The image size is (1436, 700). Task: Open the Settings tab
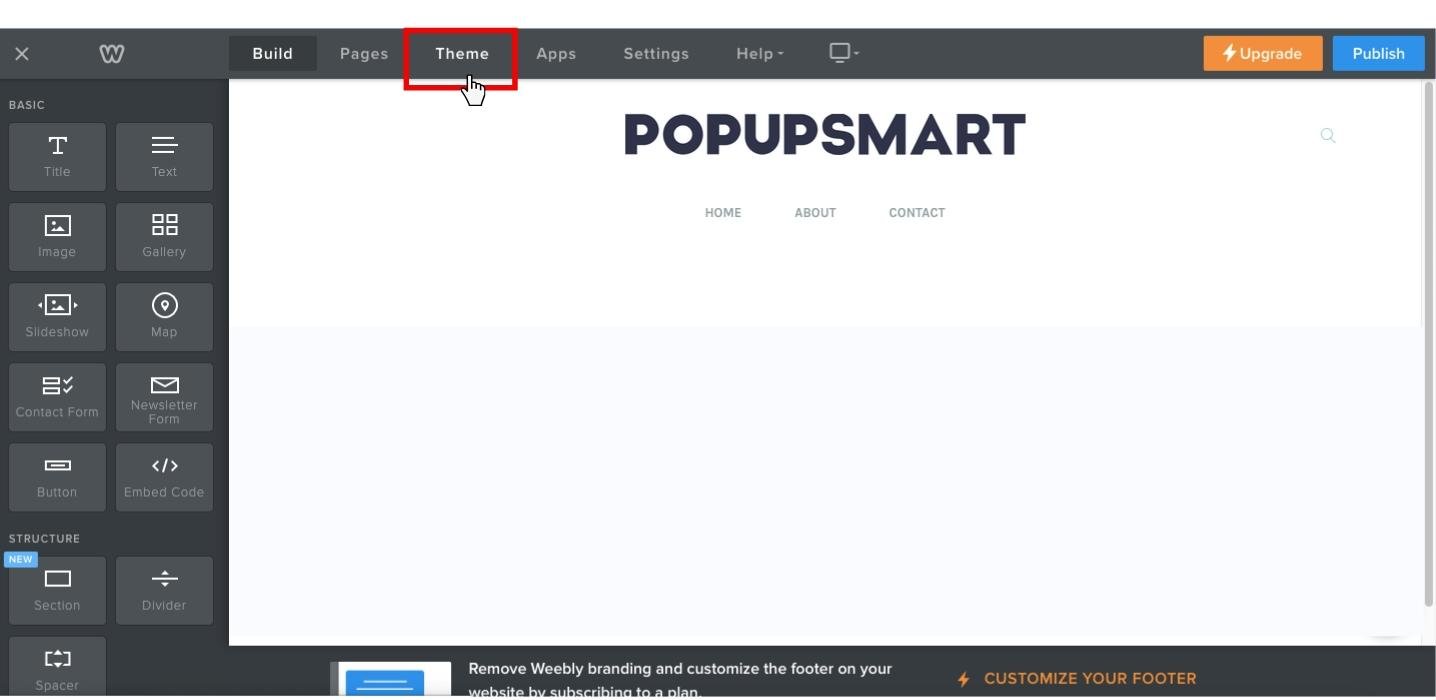click(656, 54)
